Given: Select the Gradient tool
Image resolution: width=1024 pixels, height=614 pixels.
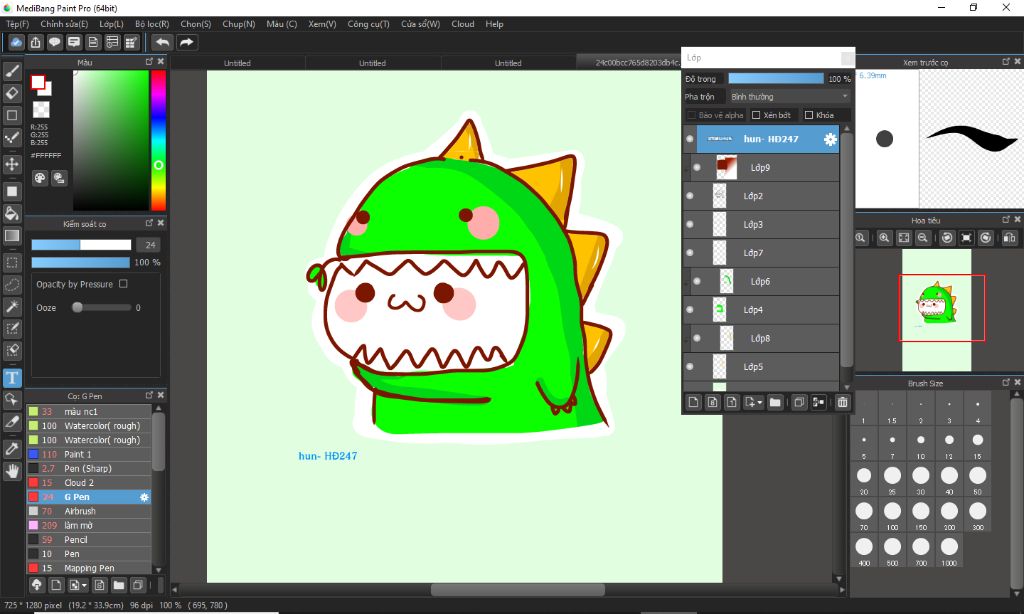Looking at the screenshot, I should 12,236.
